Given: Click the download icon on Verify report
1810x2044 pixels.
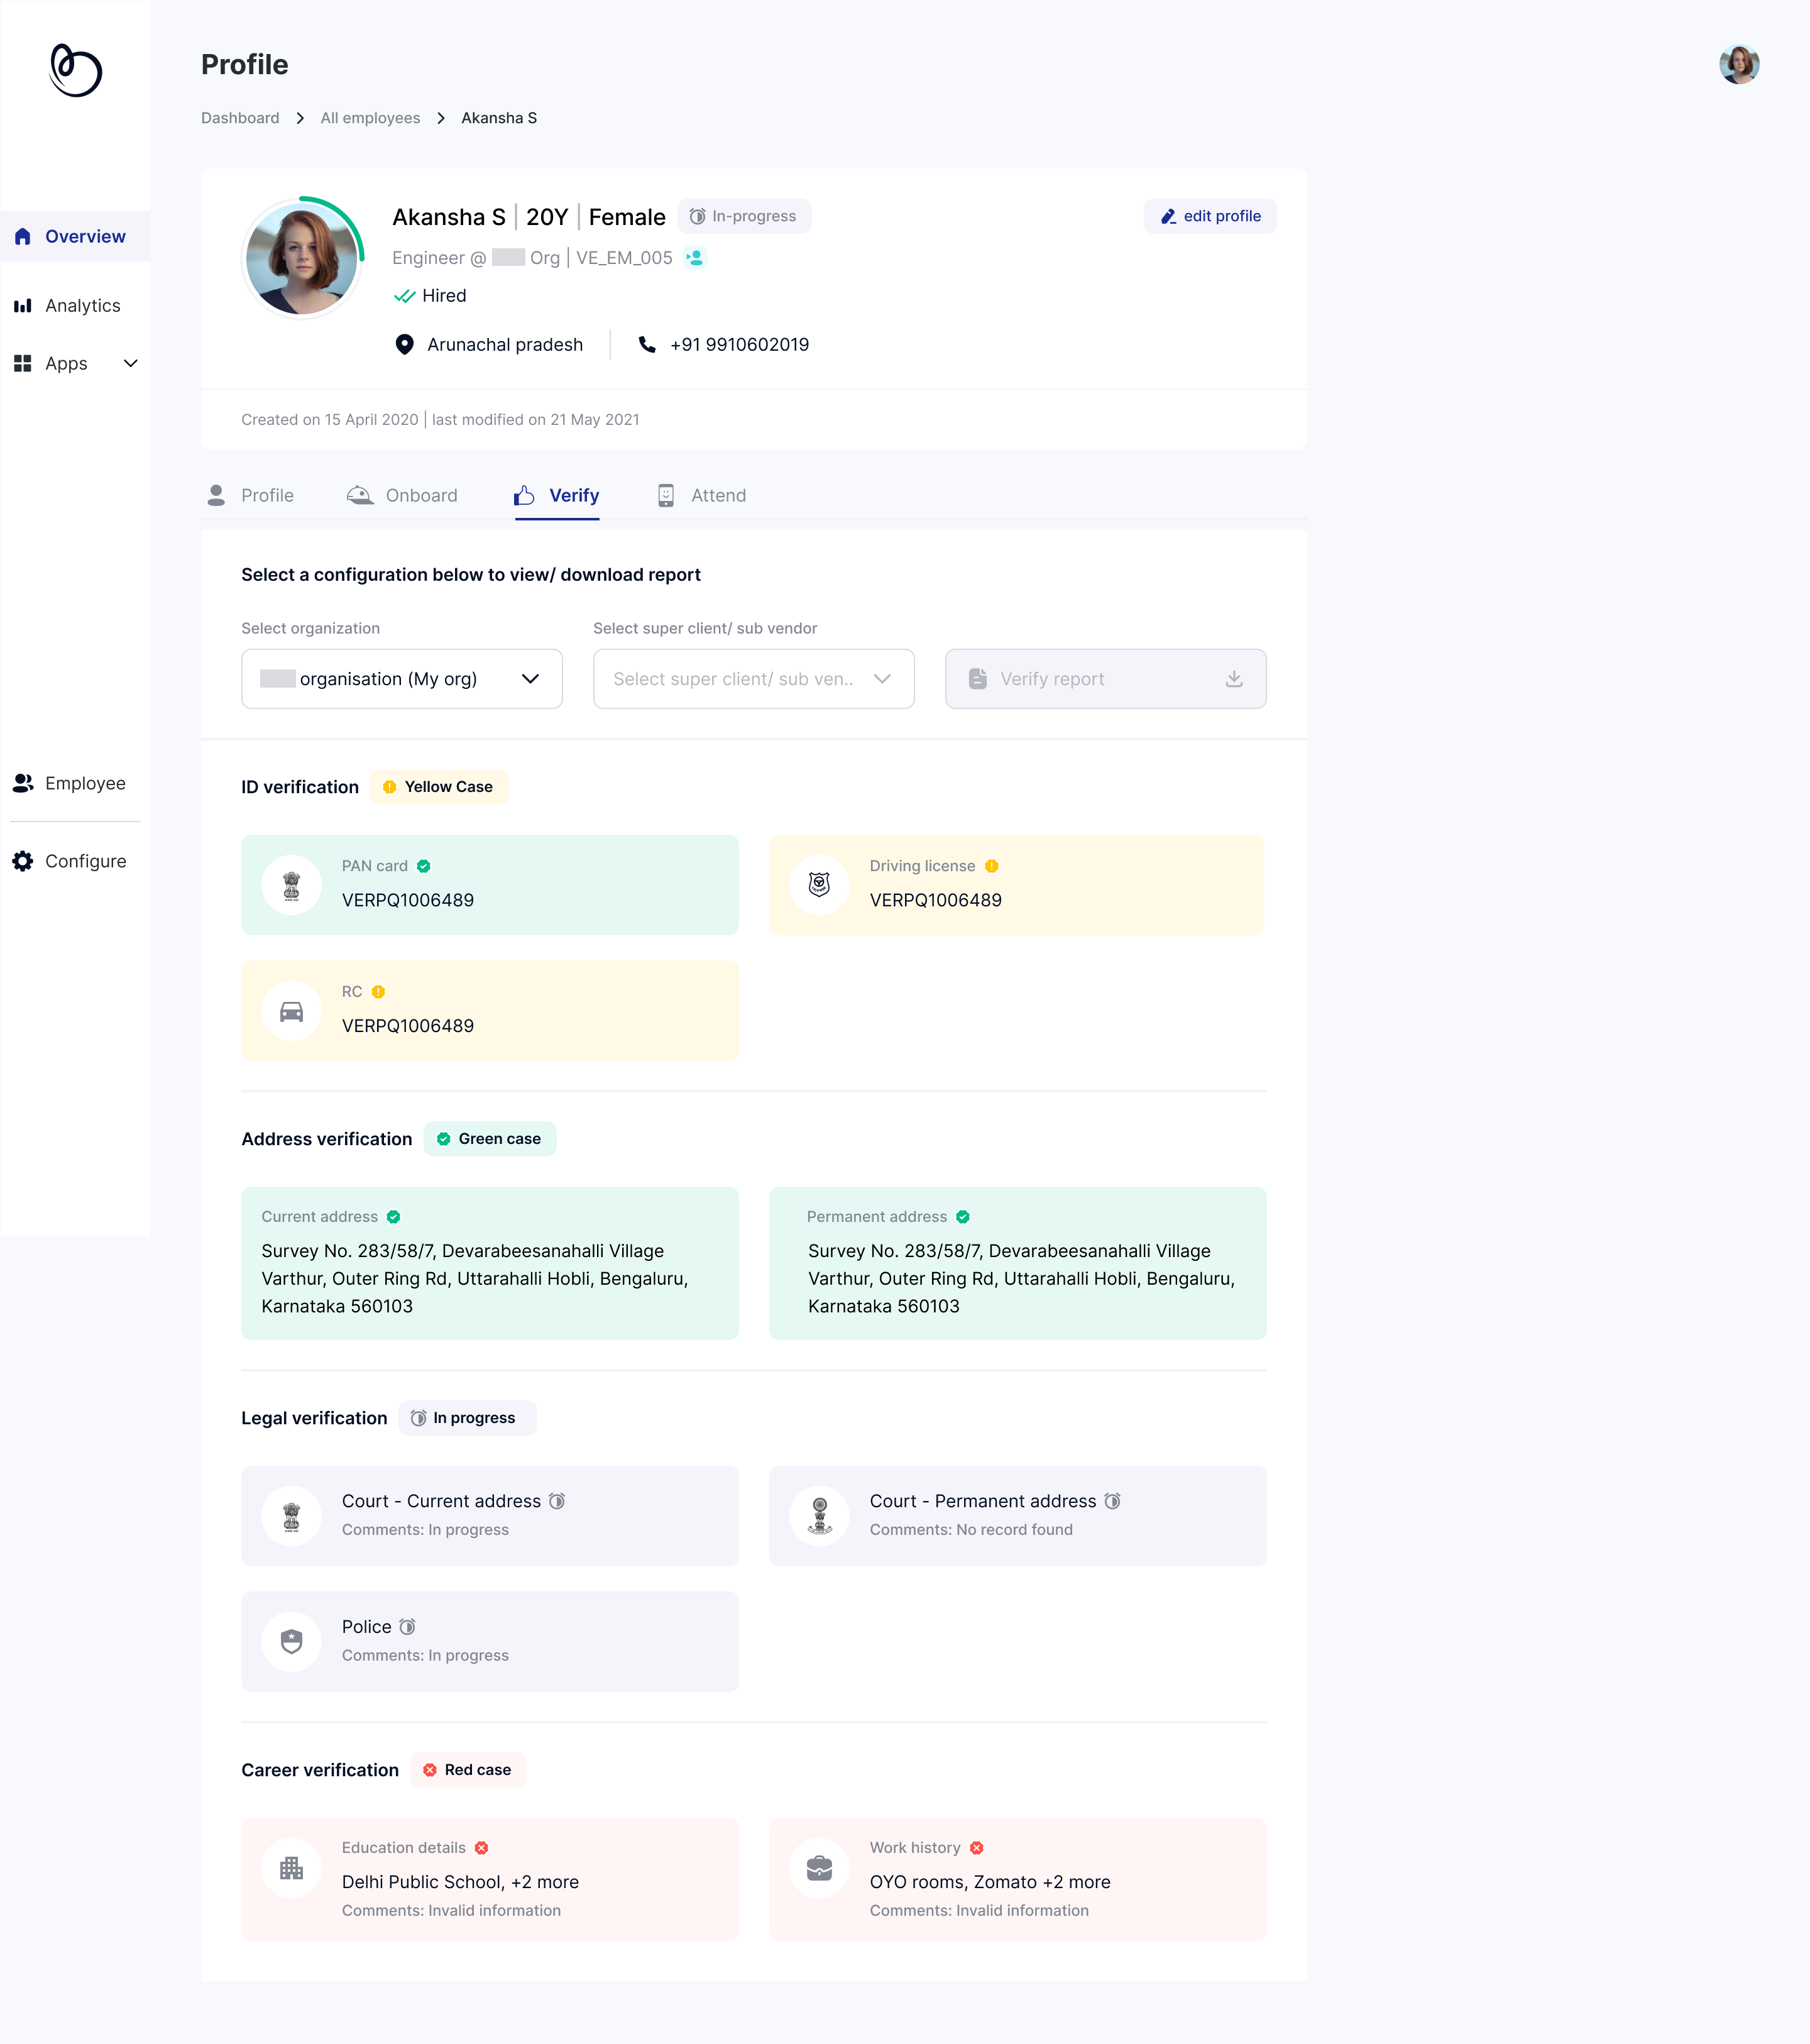Looking at the screenshot, I should tap(1233, 679).
